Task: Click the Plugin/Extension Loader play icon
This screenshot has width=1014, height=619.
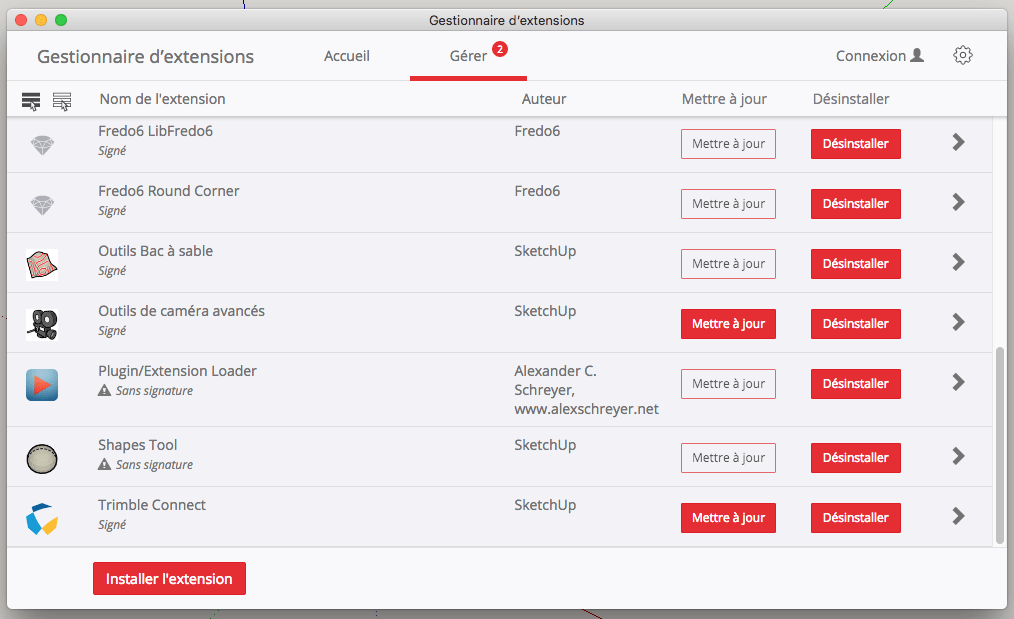Action: [42, 385]
